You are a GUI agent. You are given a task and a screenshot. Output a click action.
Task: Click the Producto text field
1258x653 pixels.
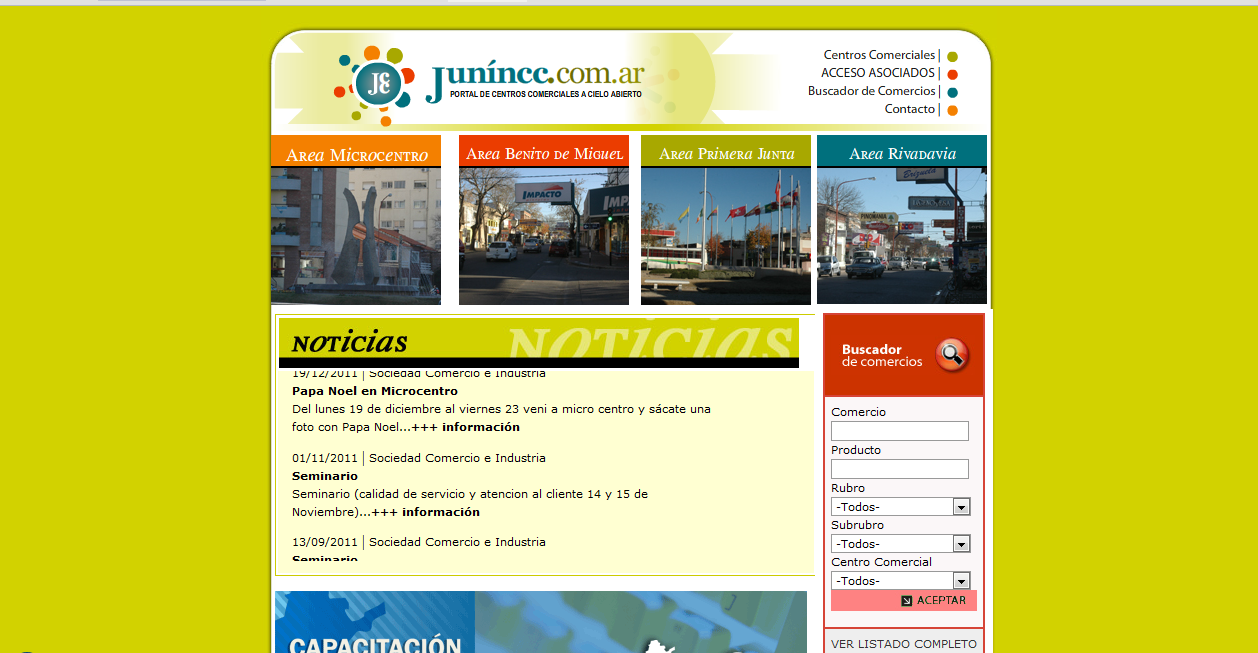click(x=900, y=469)
